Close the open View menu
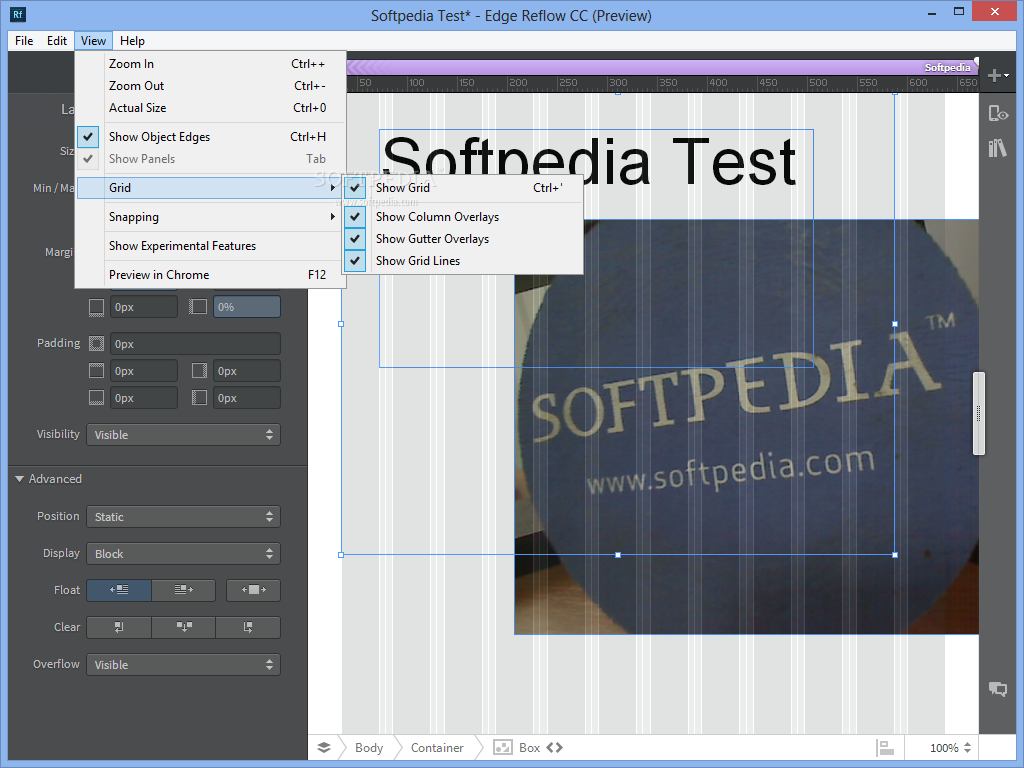 click(93, 40)
